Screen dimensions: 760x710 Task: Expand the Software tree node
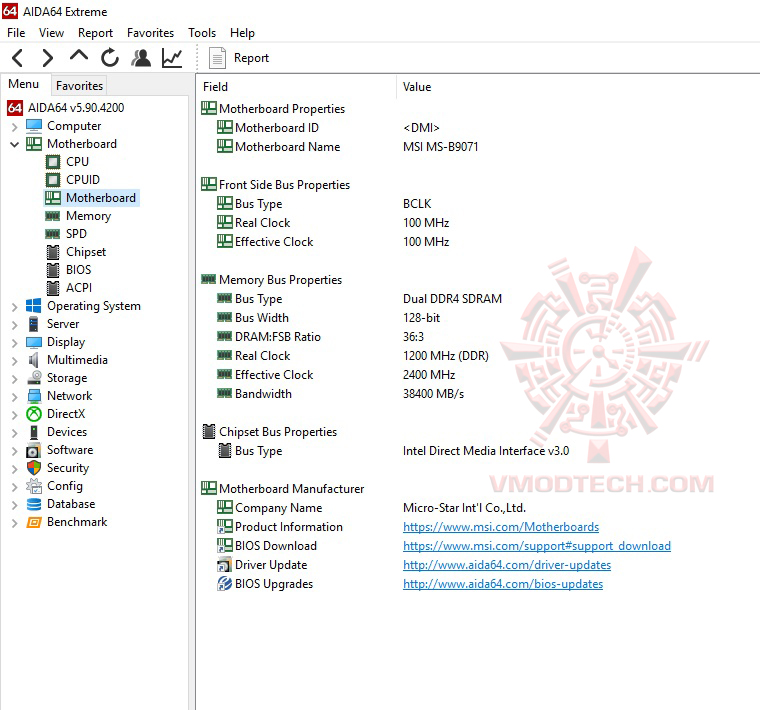click(x=14, y=451)
